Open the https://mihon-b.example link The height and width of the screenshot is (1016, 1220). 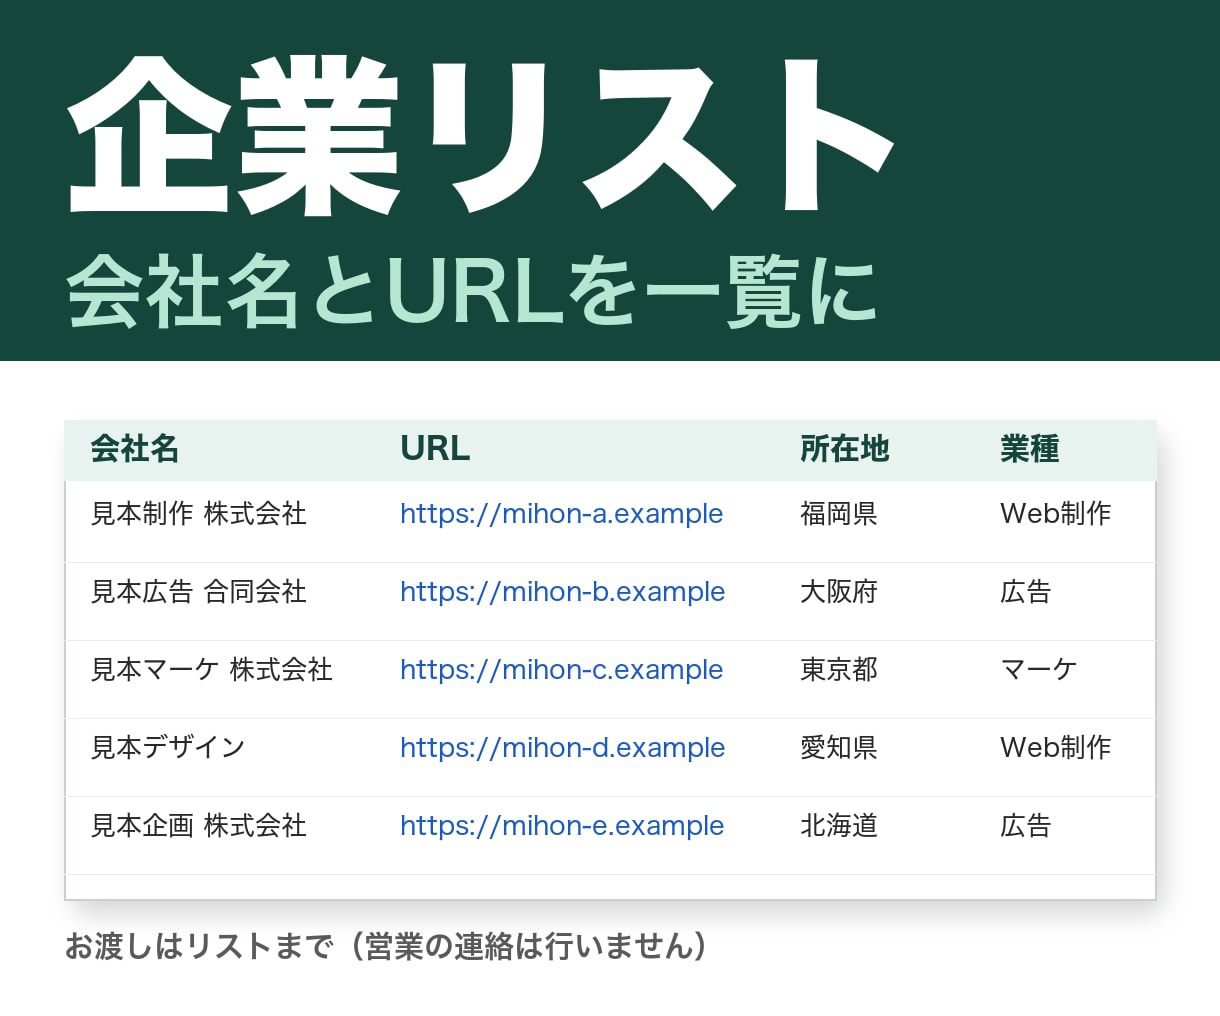(562, 592)
